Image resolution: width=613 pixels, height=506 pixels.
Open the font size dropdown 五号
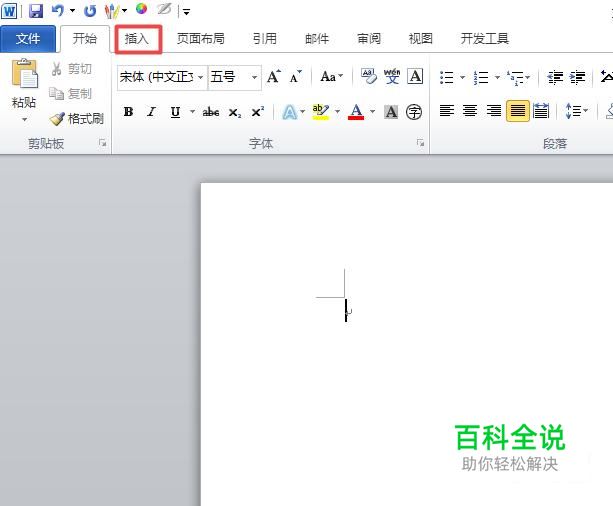click(x=234, y=77)
